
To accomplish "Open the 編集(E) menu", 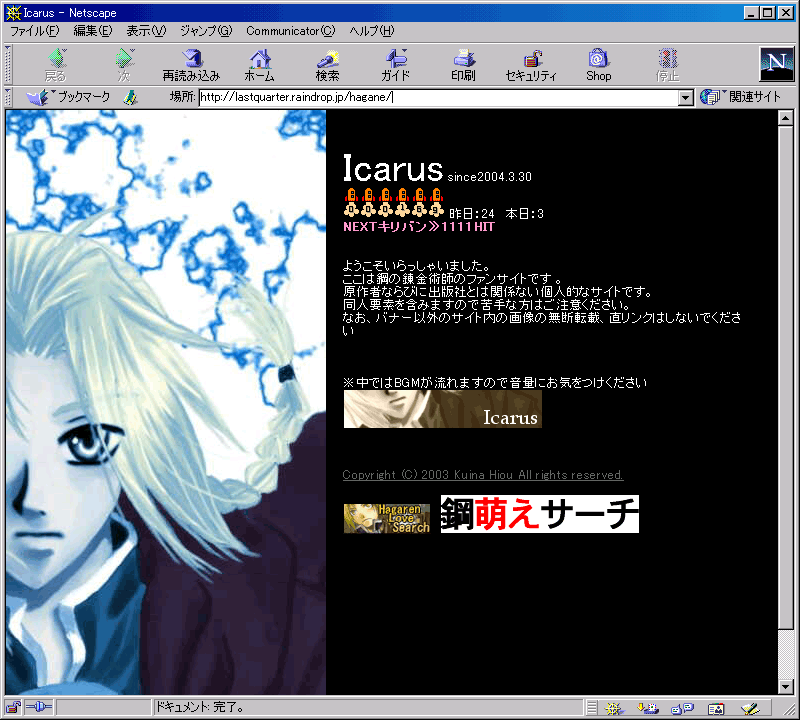I will click(92, 31).
